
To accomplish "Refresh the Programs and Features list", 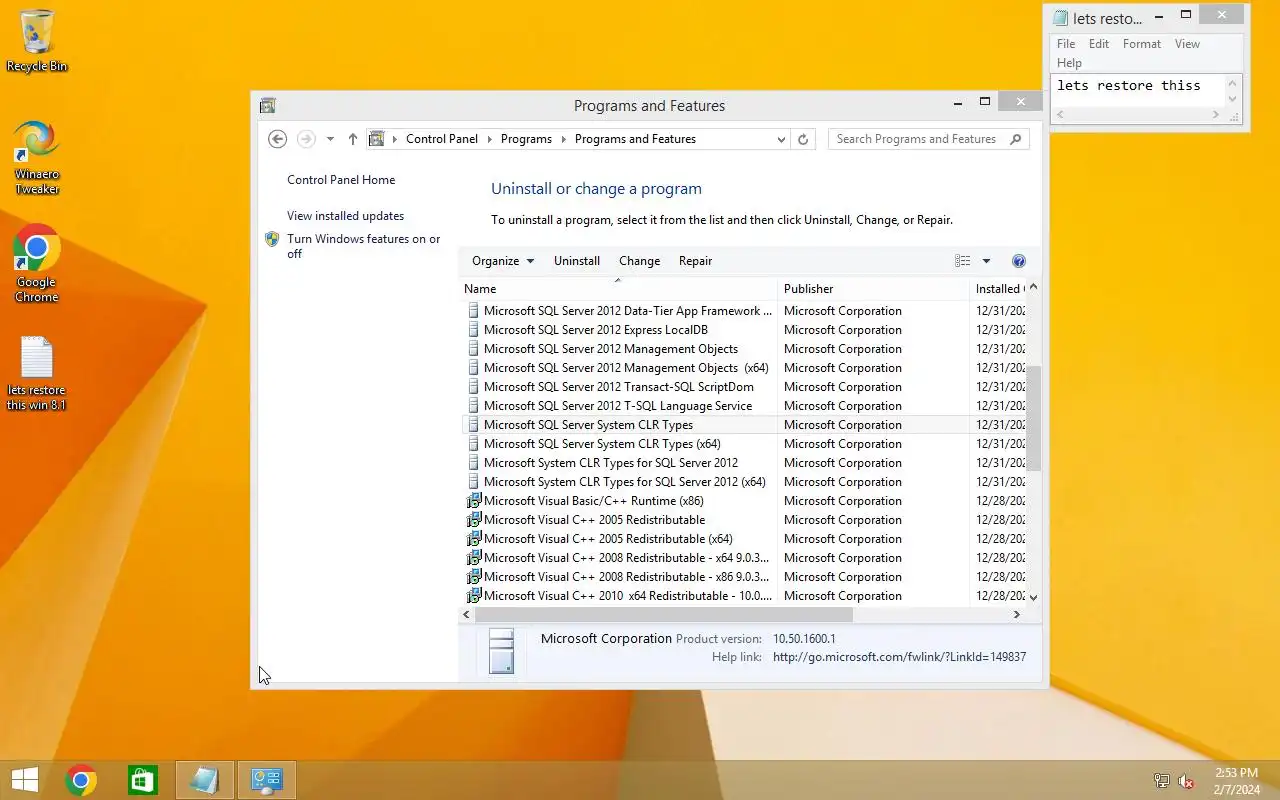I will (802, 139).
